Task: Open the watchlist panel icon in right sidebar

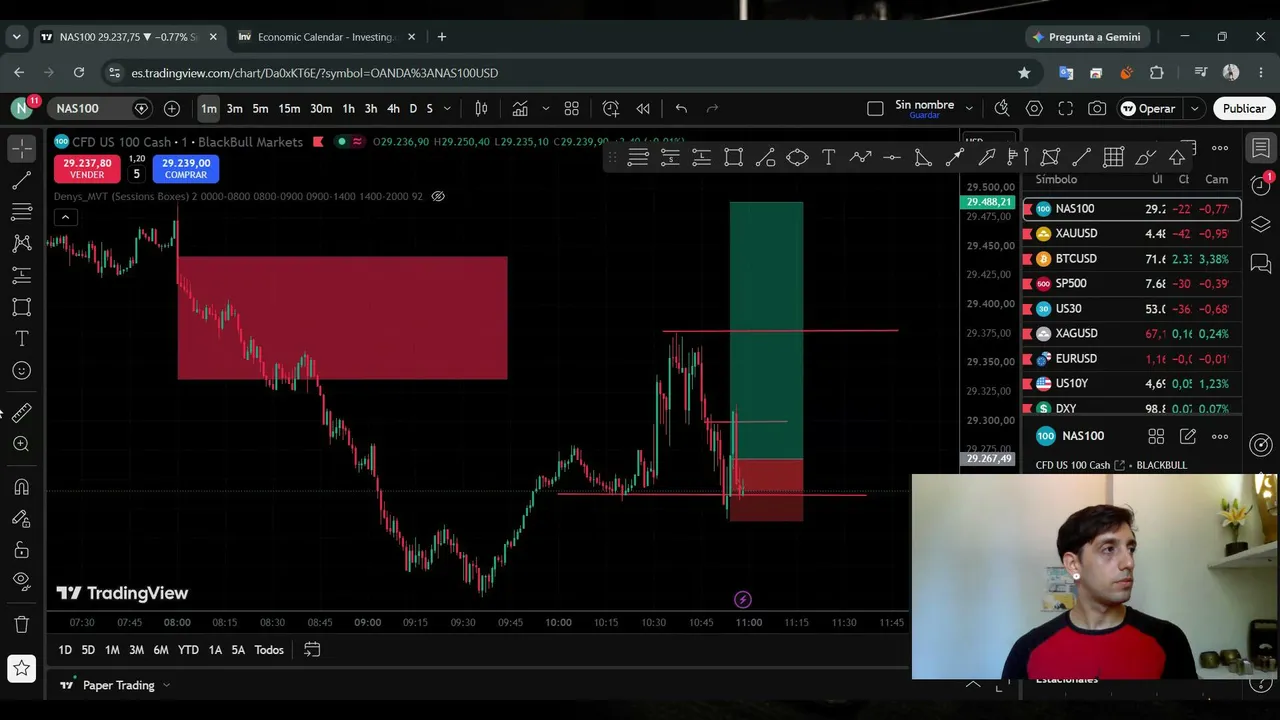Action: pyautogui.click(x=1261, y=148)
